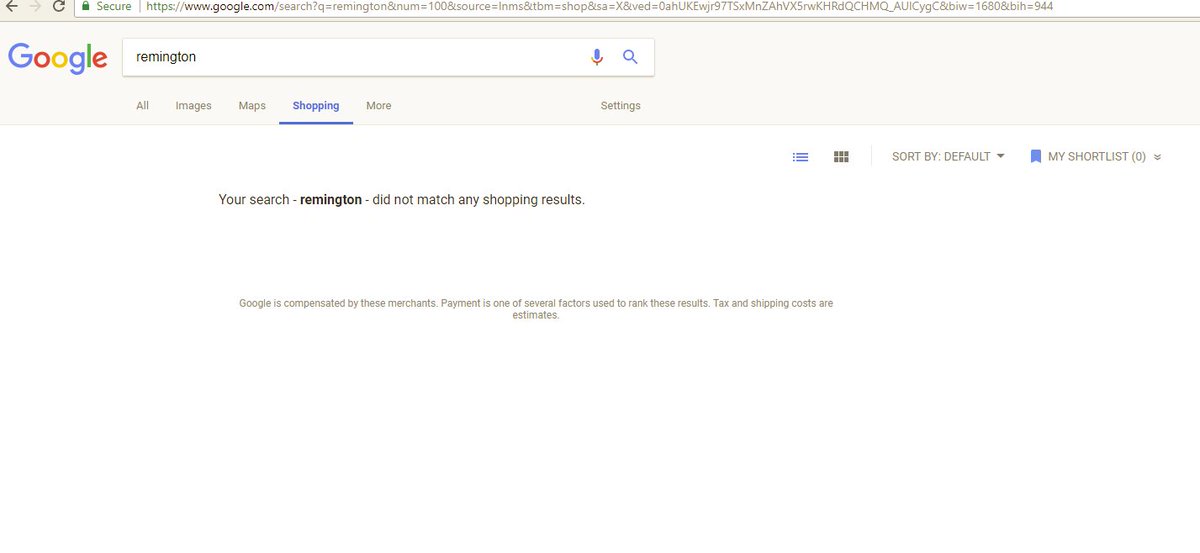
Task: Open the All results tab
Action: (142, 106)
